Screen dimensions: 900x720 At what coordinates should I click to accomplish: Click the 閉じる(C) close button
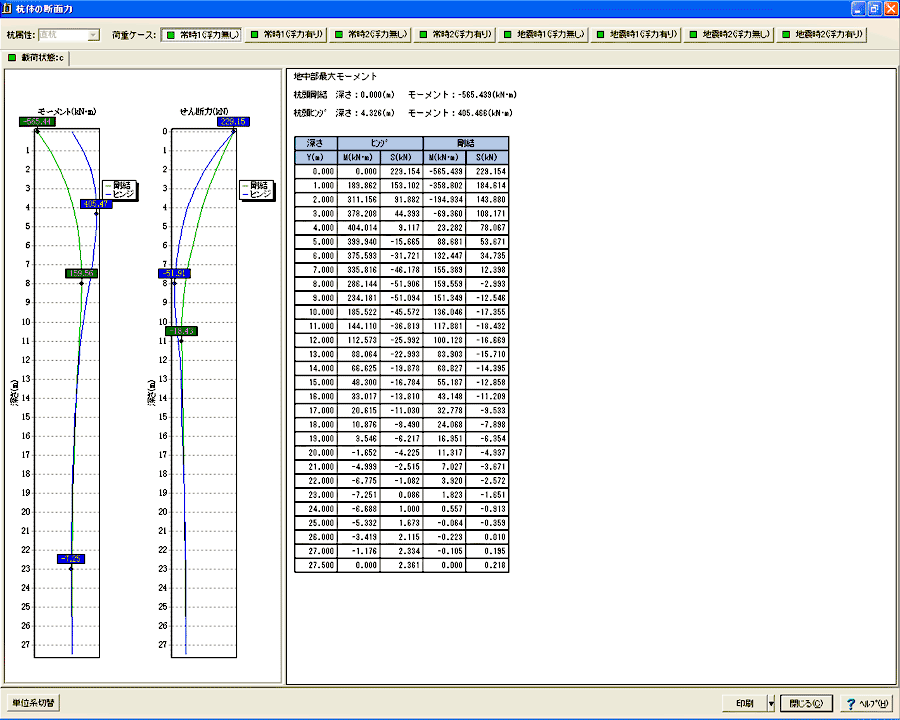pos(806,703)
